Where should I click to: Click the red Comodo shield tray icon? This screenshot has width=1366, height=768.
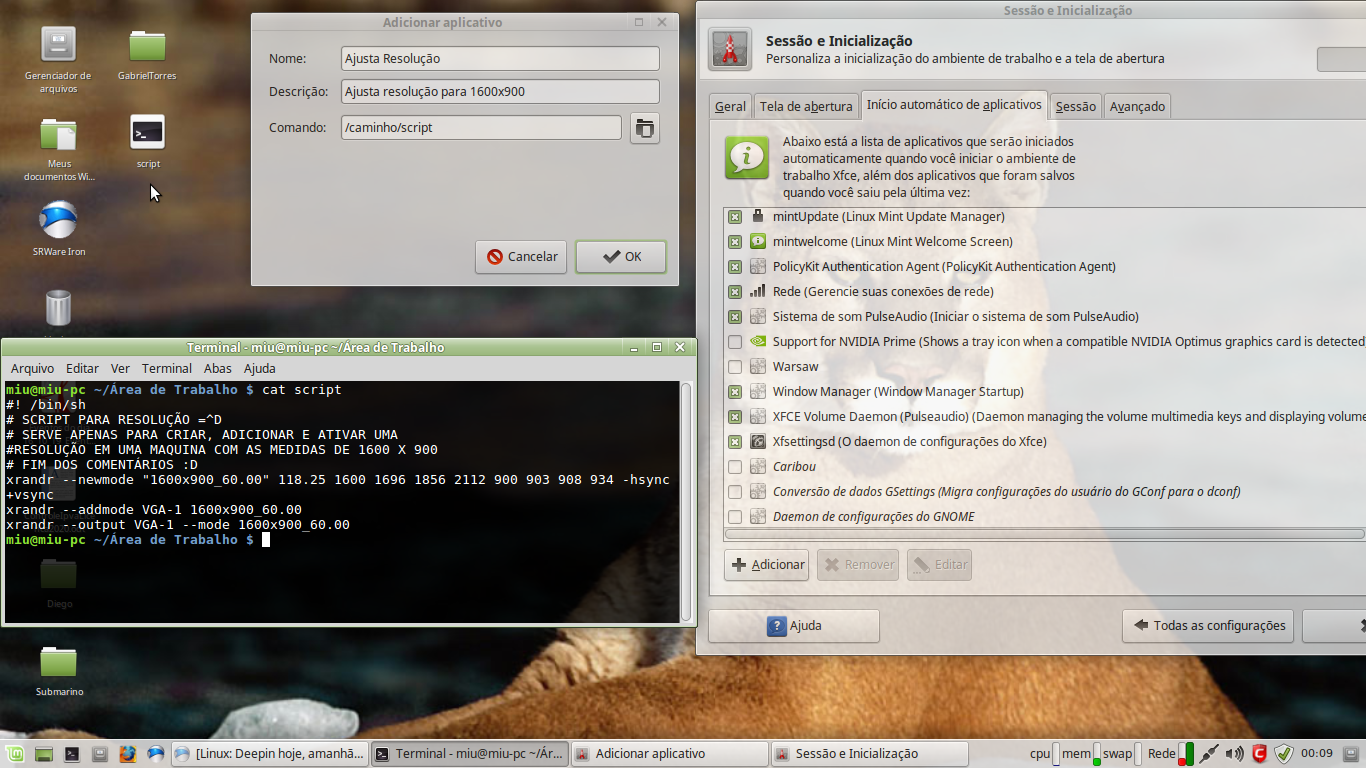[1260, 754]
